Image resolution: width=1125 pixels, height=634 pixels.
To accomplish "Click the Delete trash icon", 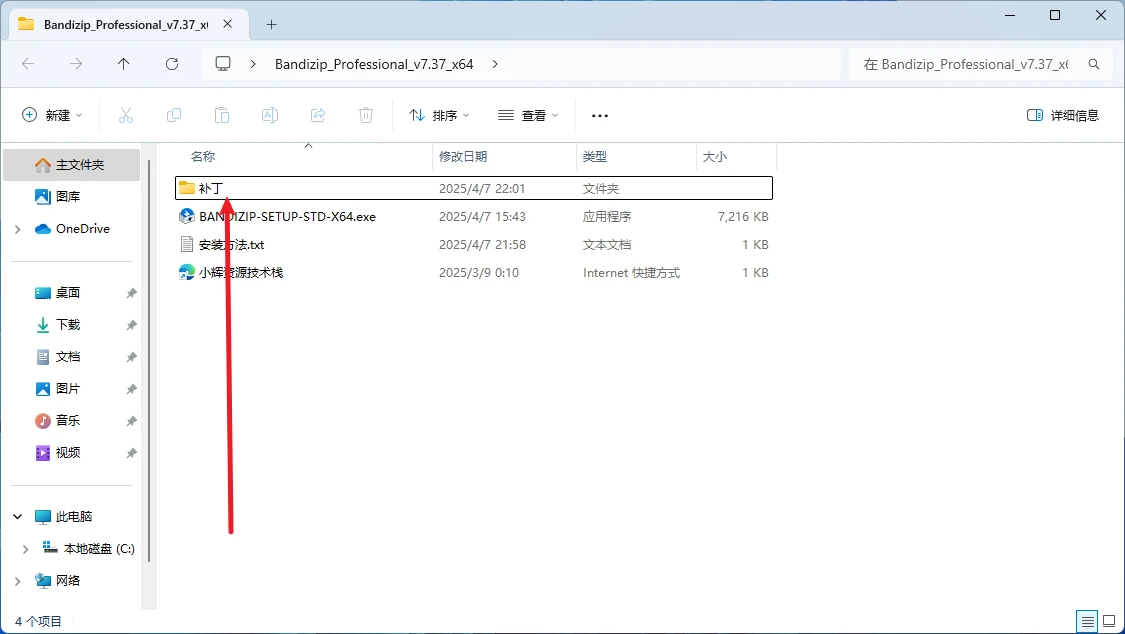I will [x=366, y=115].
